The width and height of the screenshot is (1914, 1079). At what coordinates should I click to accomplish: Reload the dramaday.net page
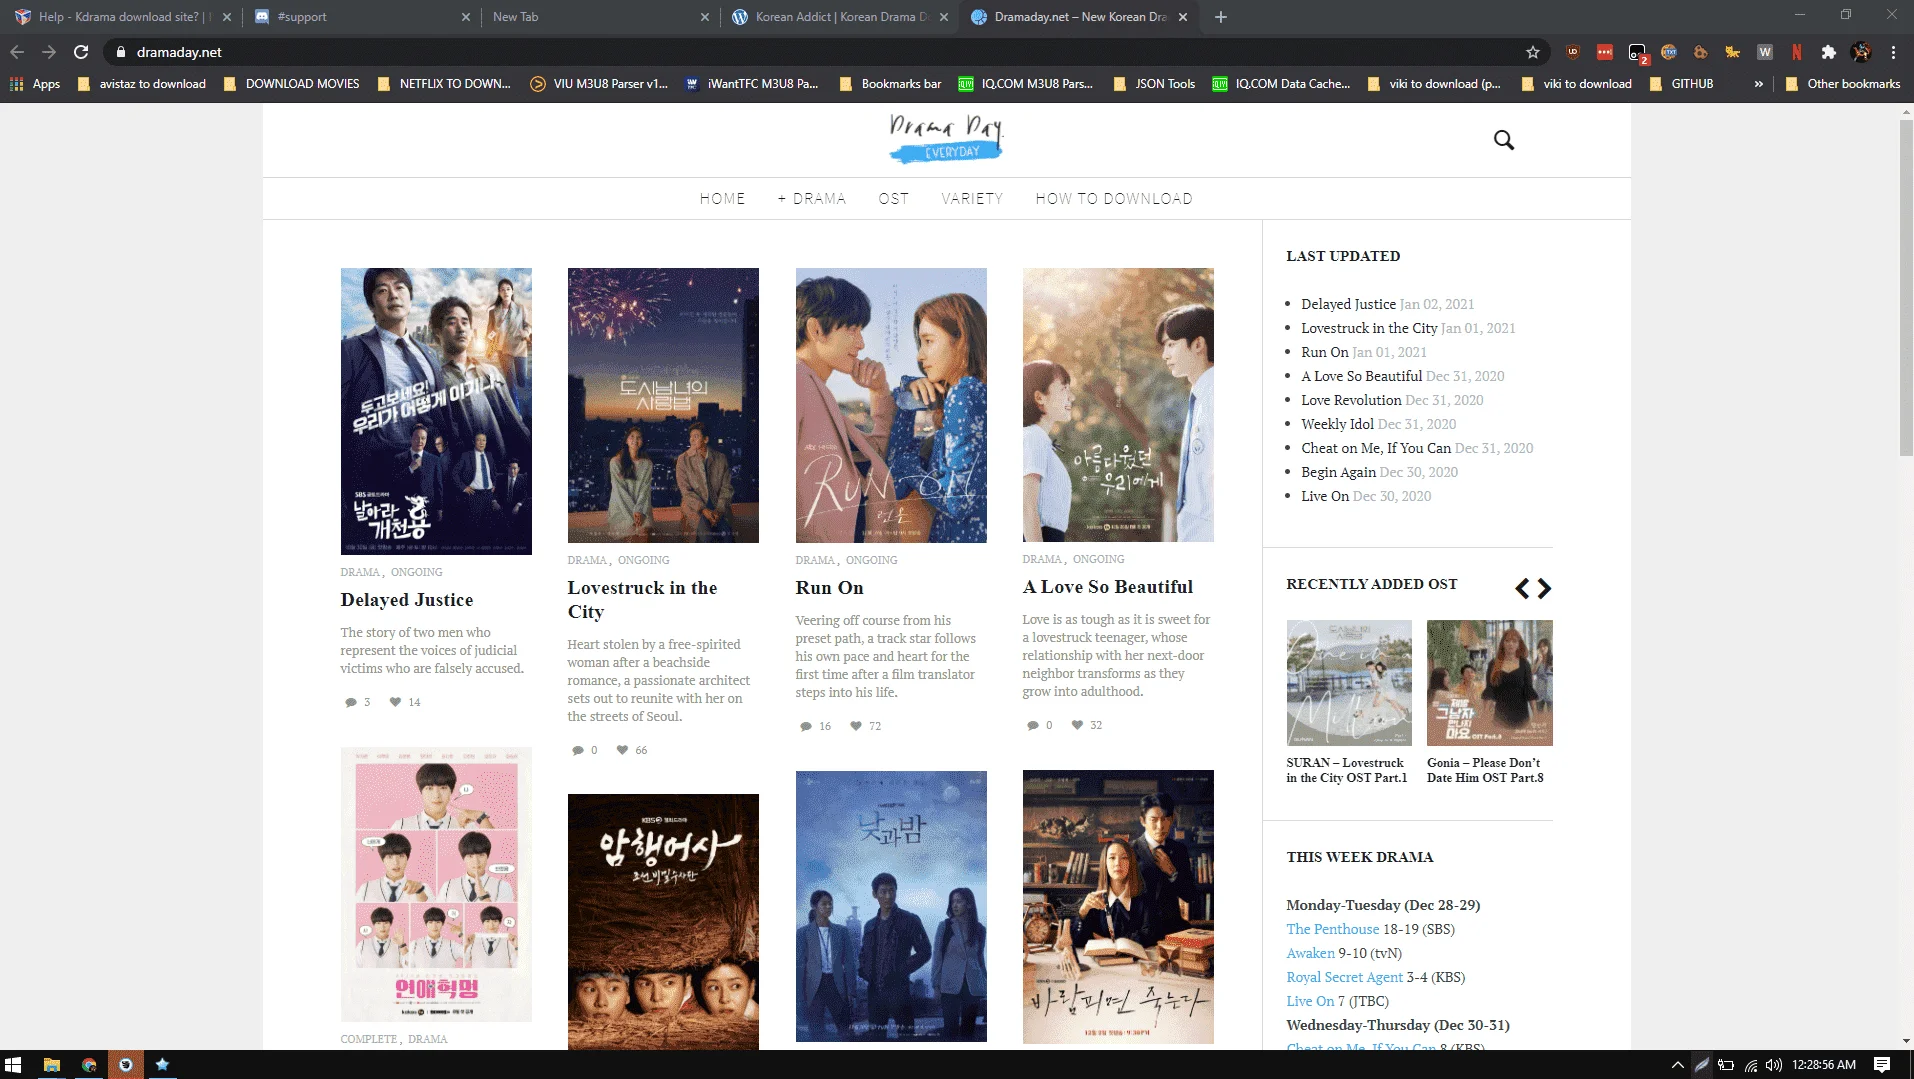click(81, 52)
